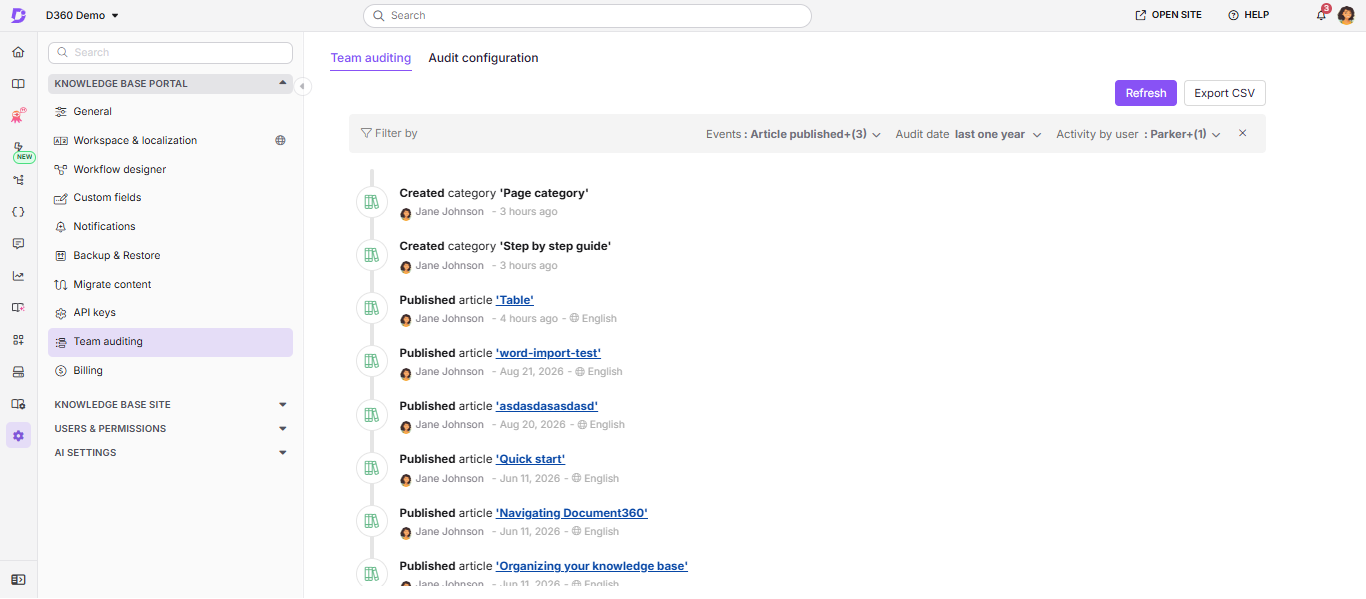The width and height of the screenshot is (1366, 599).
Task: Open the workflow tree icon in rail
Action: pyautogui.click(x=18, y=180)
